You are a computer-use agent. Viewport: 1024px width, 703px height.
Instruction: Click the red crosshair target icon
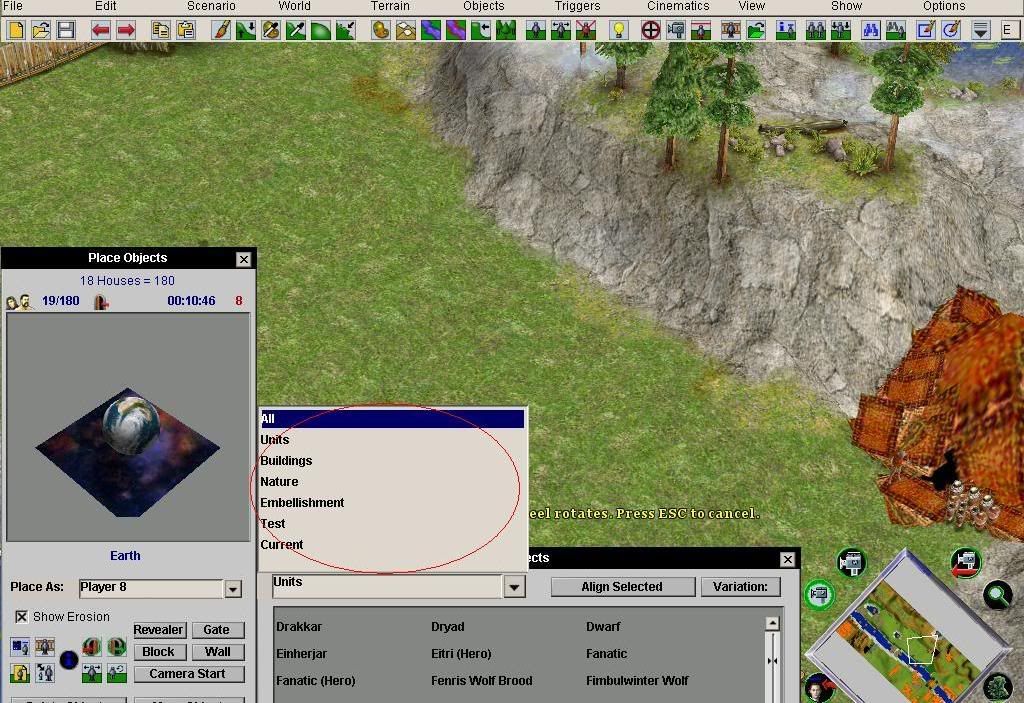pyautogui.click(x=651, y=30)
